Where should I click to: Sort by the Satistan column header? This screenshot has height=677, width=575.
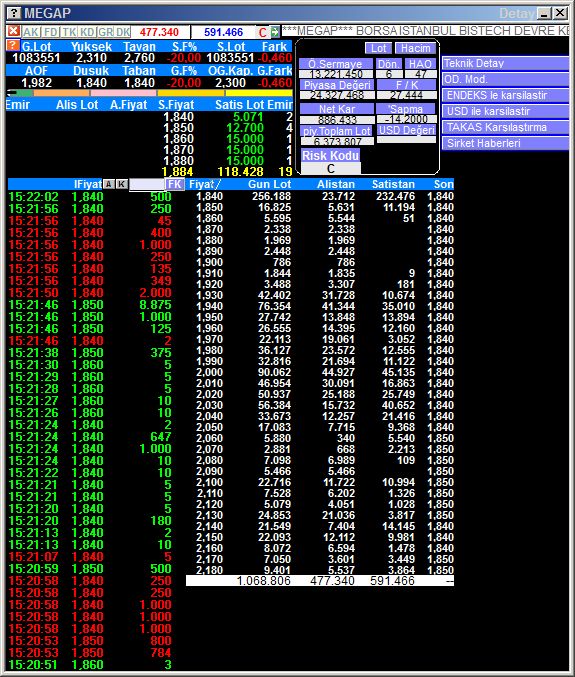click(x=393, y=184)
